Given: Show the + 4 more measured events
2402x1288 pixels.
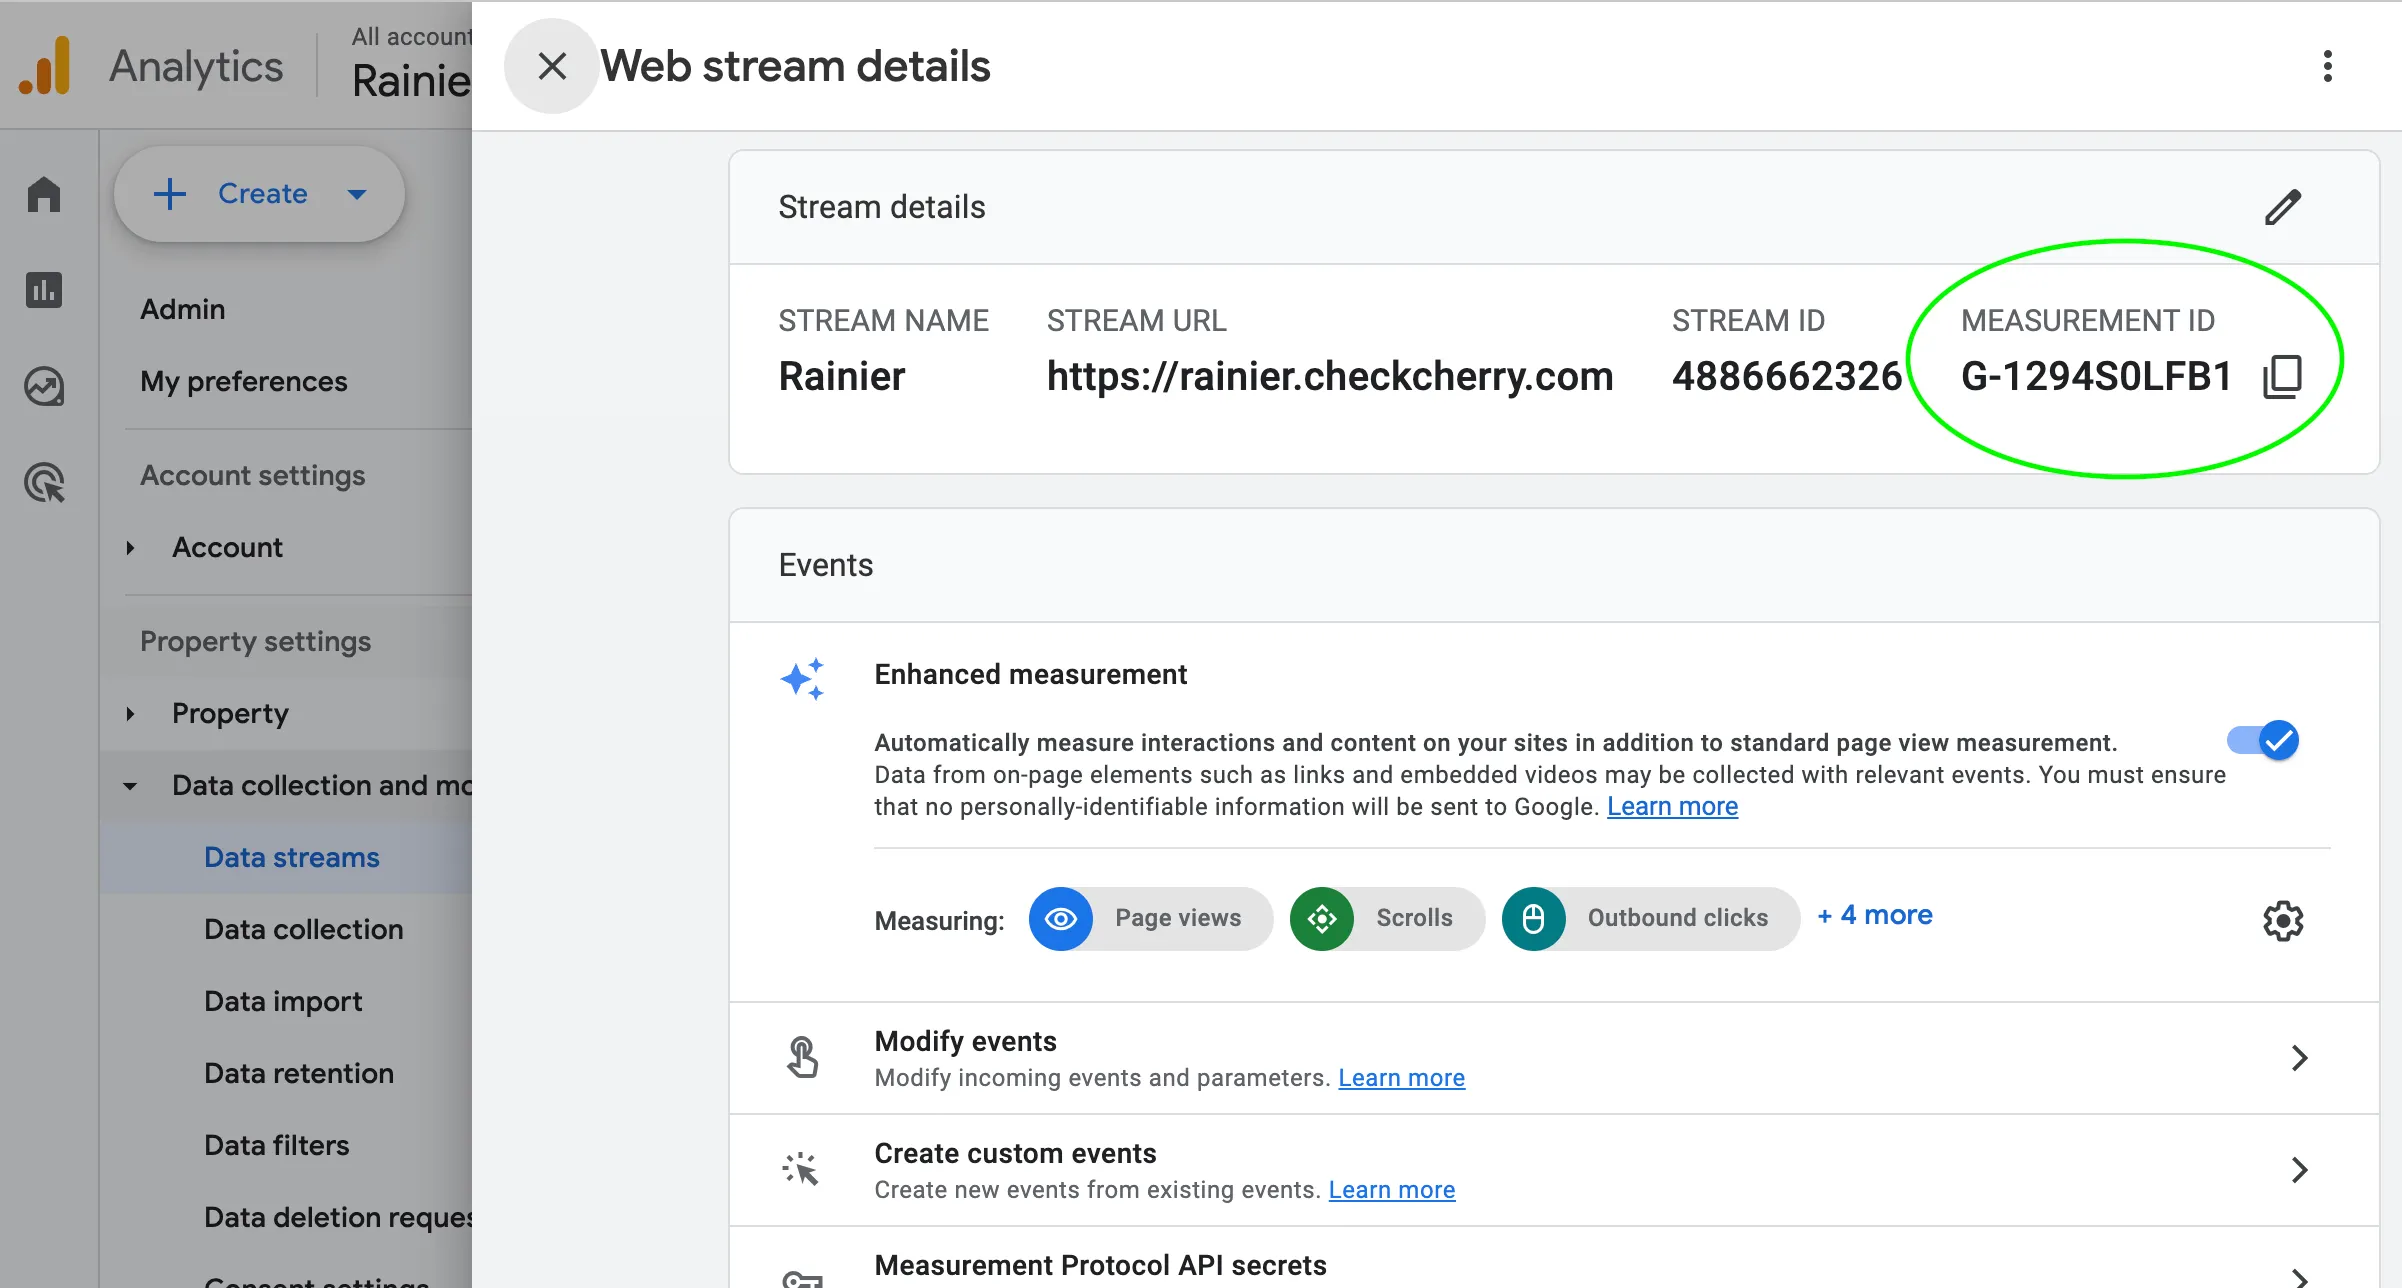Looking at the screenshot, I should (1875, 915).
